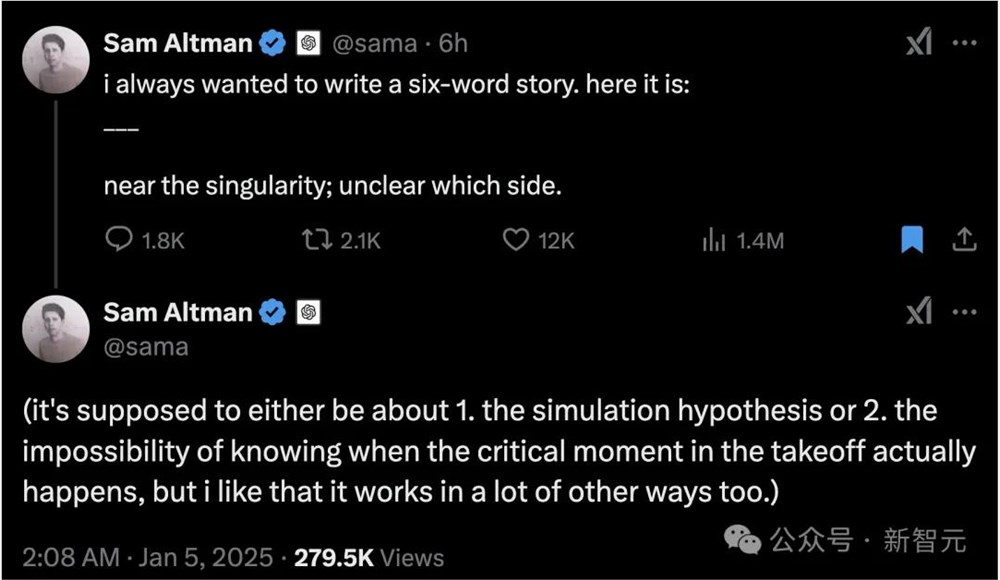
Task: Open the more options menu on first tweet
Action: point(964,44)
